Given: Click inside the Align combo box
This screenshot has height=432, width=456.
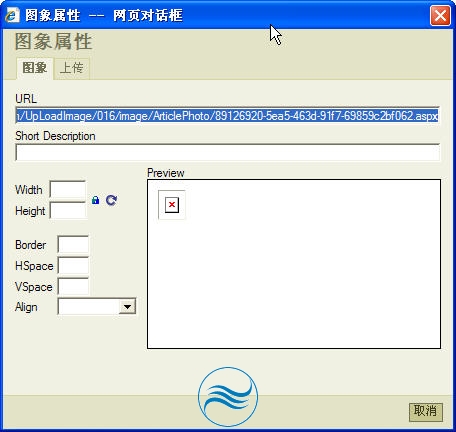Looking at the screenshot, I should 89,306.
